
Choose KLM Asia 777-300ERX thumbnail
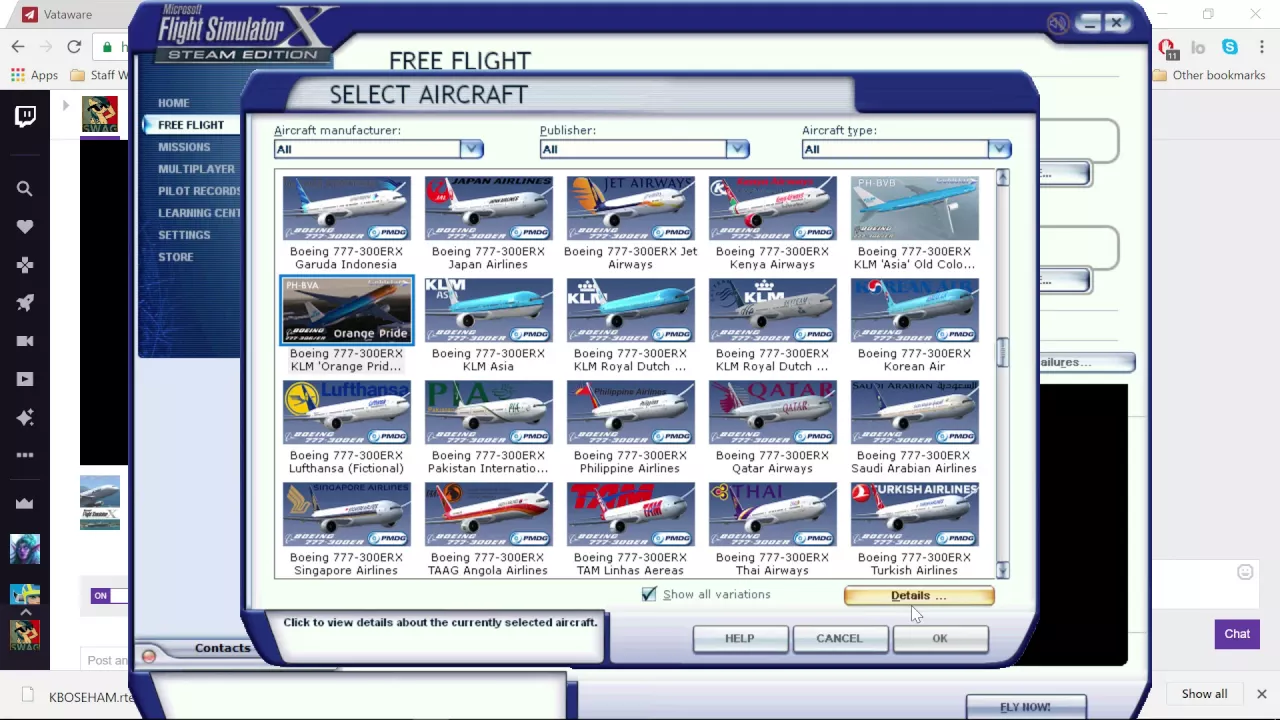pos(488,311)
